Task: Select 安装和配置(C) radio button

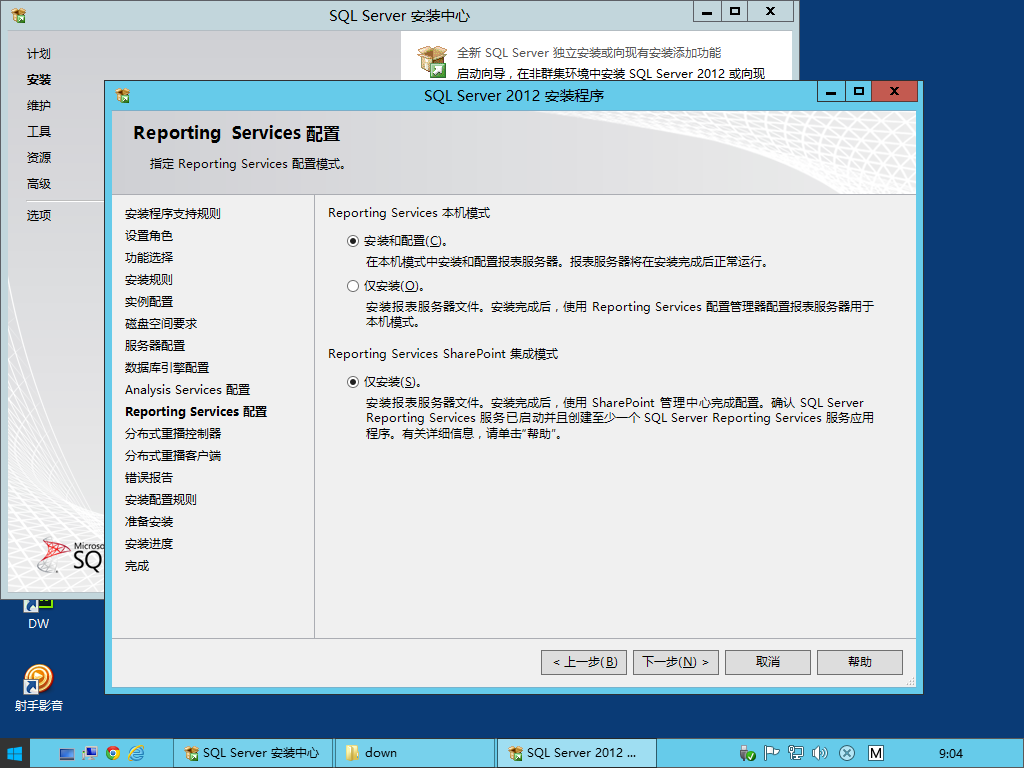Action: [353, 241]
